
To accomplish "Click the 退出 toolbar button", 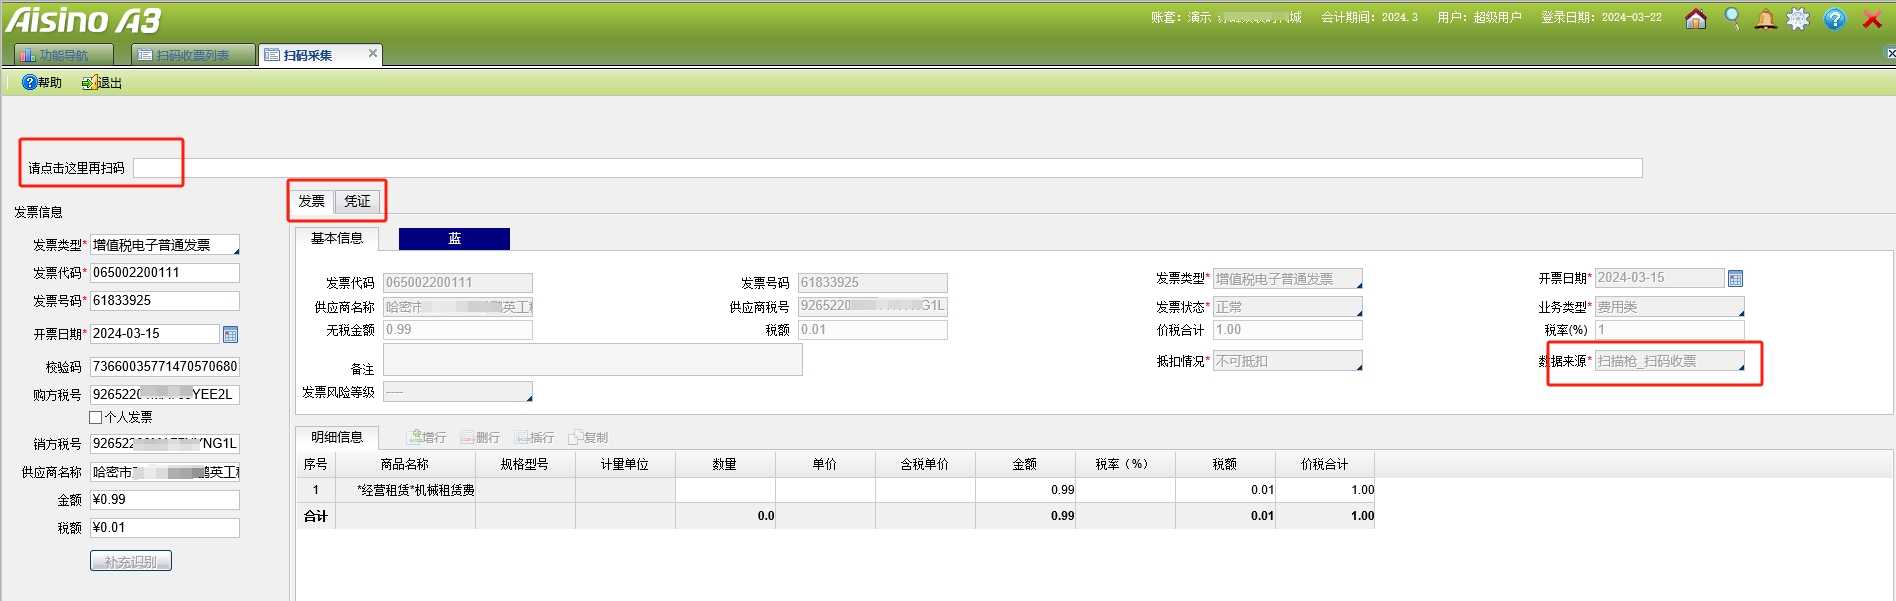I will (x=102, y=83).
